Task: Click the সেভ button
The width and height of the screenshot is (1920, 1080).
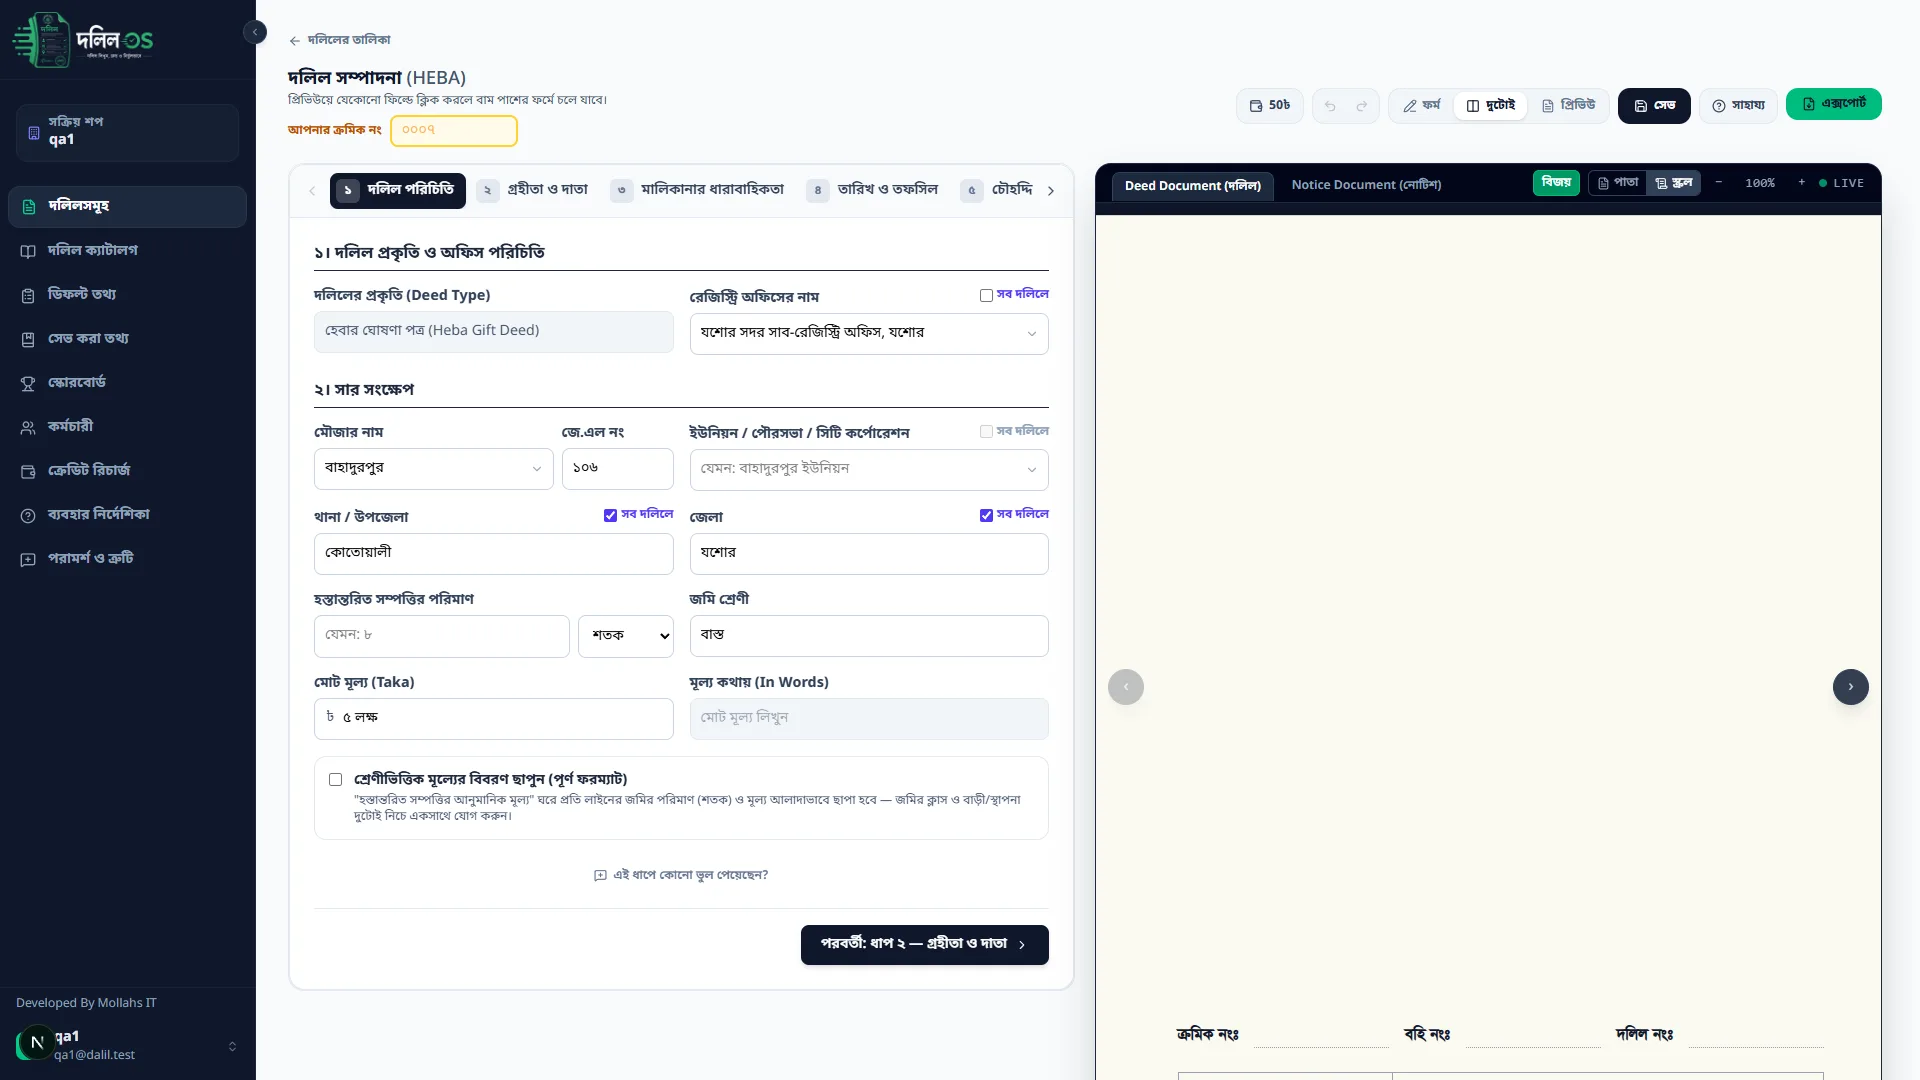Action: click(1654, 106)
